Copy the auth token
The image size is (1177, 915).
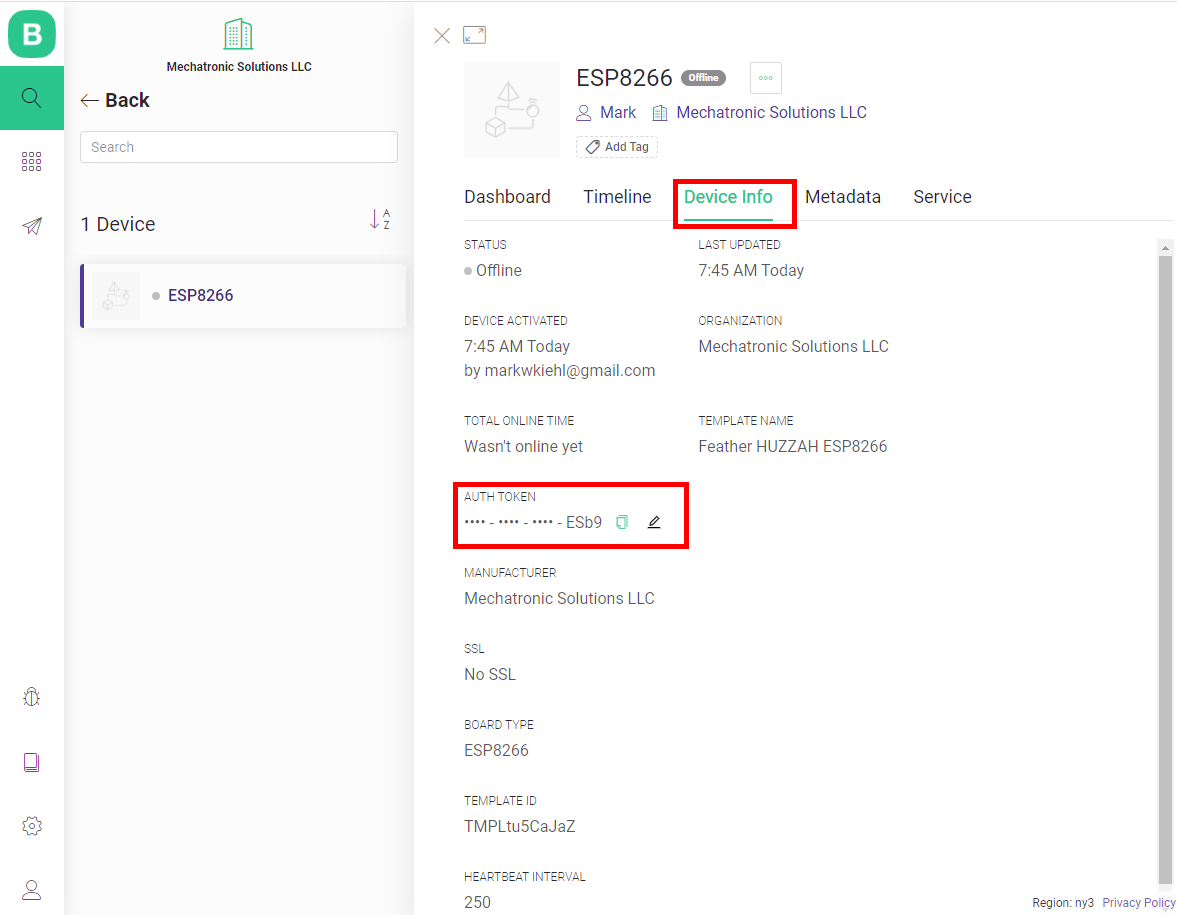[x=622, y=522]
